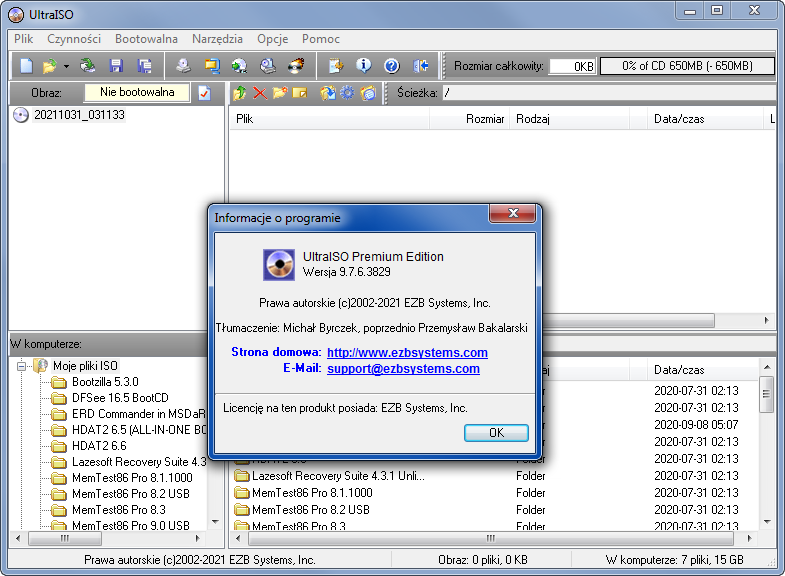785x576 pixels.
Task: Click the blue question mark Help icon
Action: tap(391, 66)
